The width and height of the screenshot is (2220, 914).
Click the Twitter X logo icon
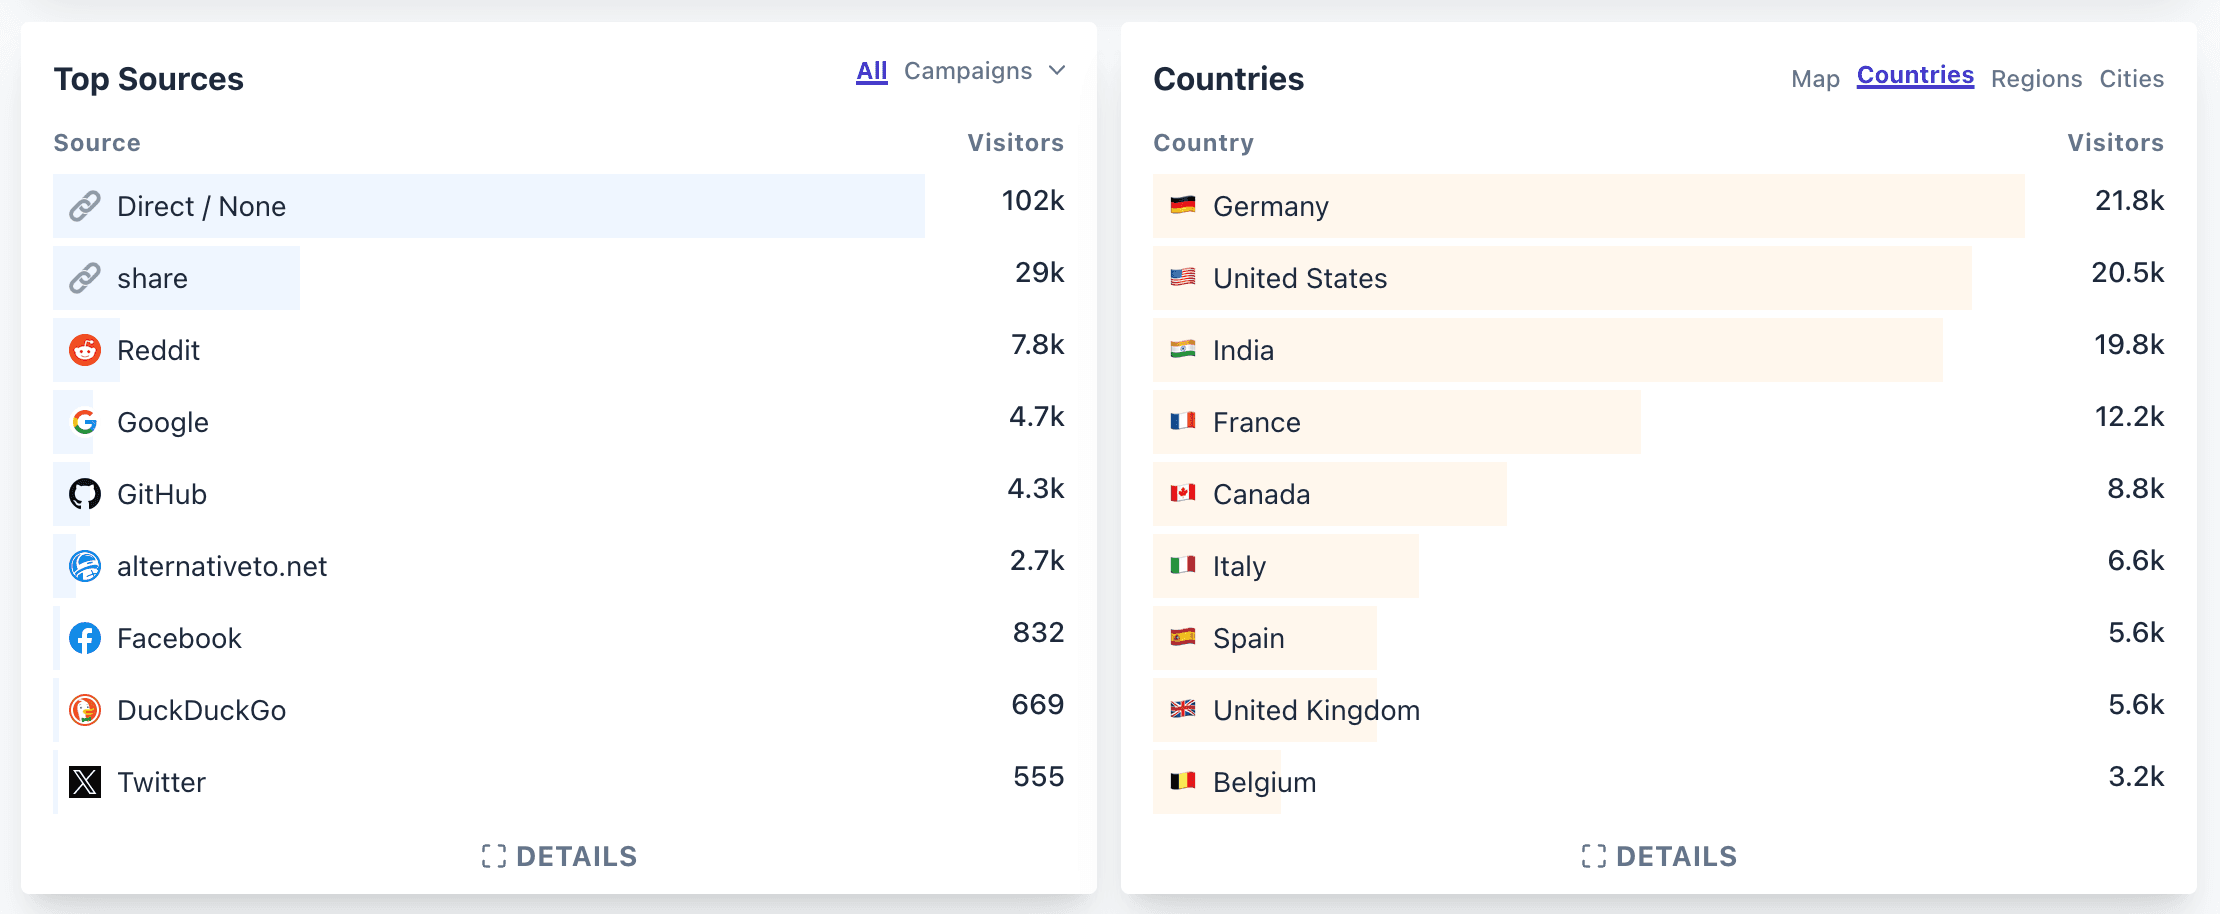tap(85, 782)
